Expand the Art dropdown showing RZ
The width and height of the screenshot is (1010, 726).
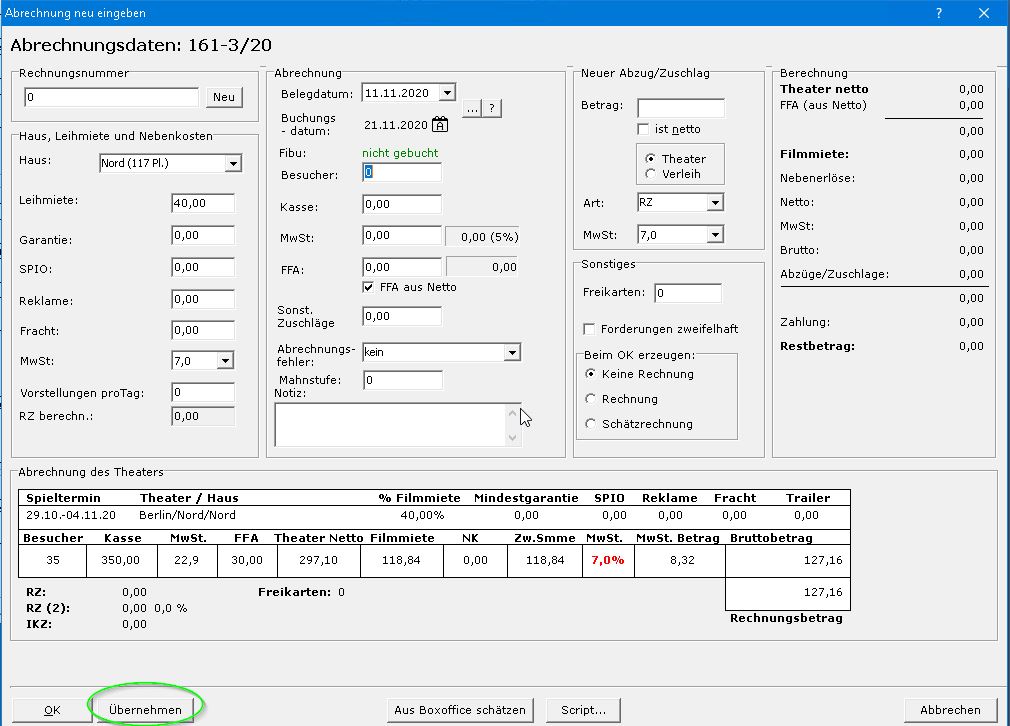[x=714, y=203]
